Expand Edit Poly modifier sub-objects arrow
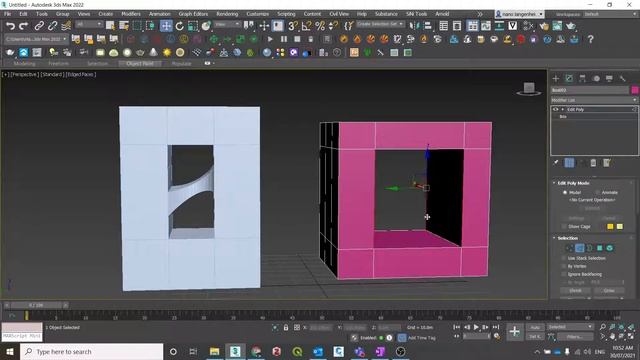Viewport: 640px width, 360px height. coord(562,109)
